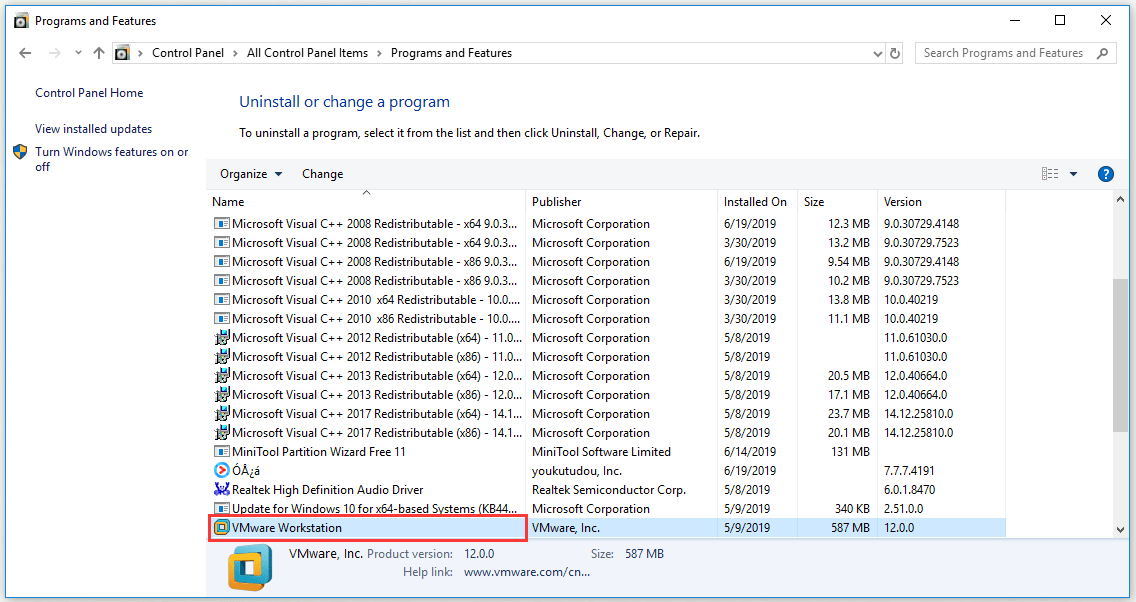Click the Change toolbar button

(322, 173)
